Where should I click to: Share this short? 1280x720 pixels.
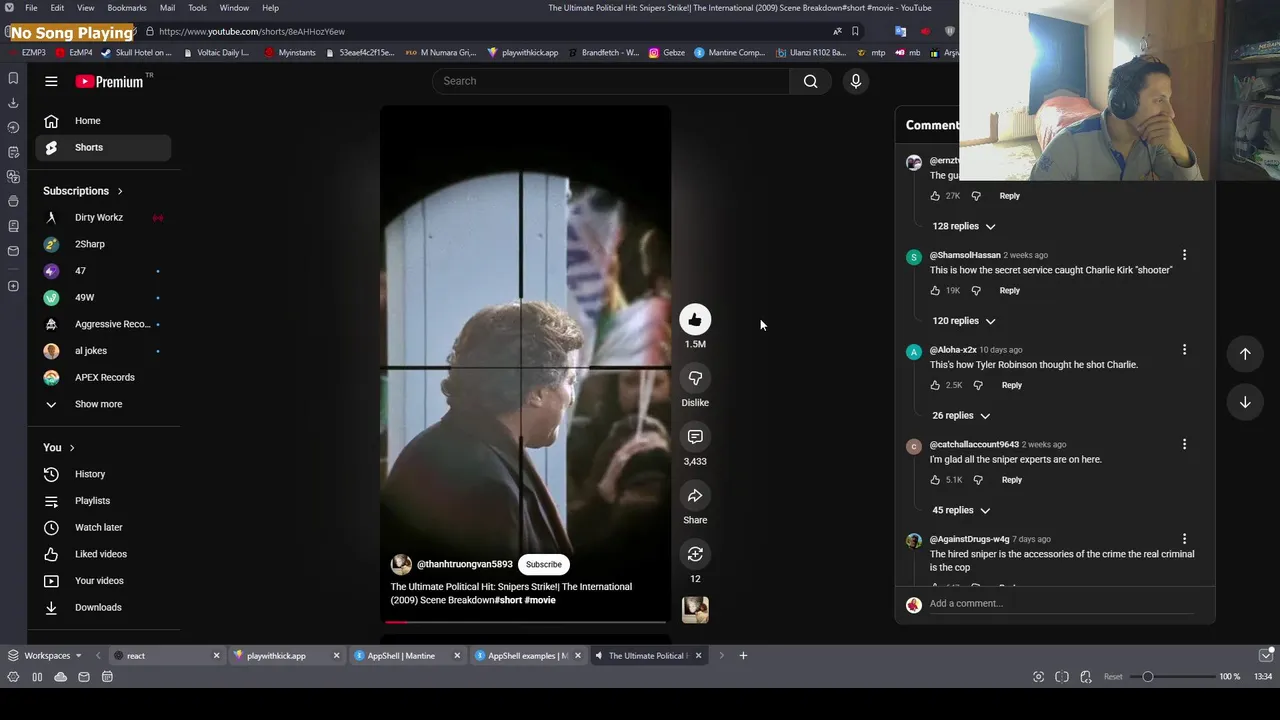(x=695, y=496)
